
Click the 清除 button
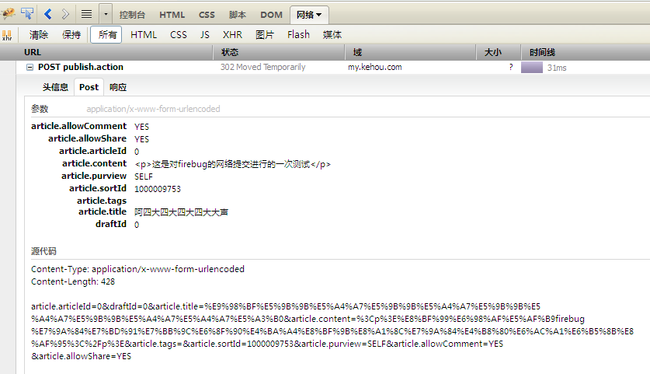pyautogui.click(x=39, y=35)
